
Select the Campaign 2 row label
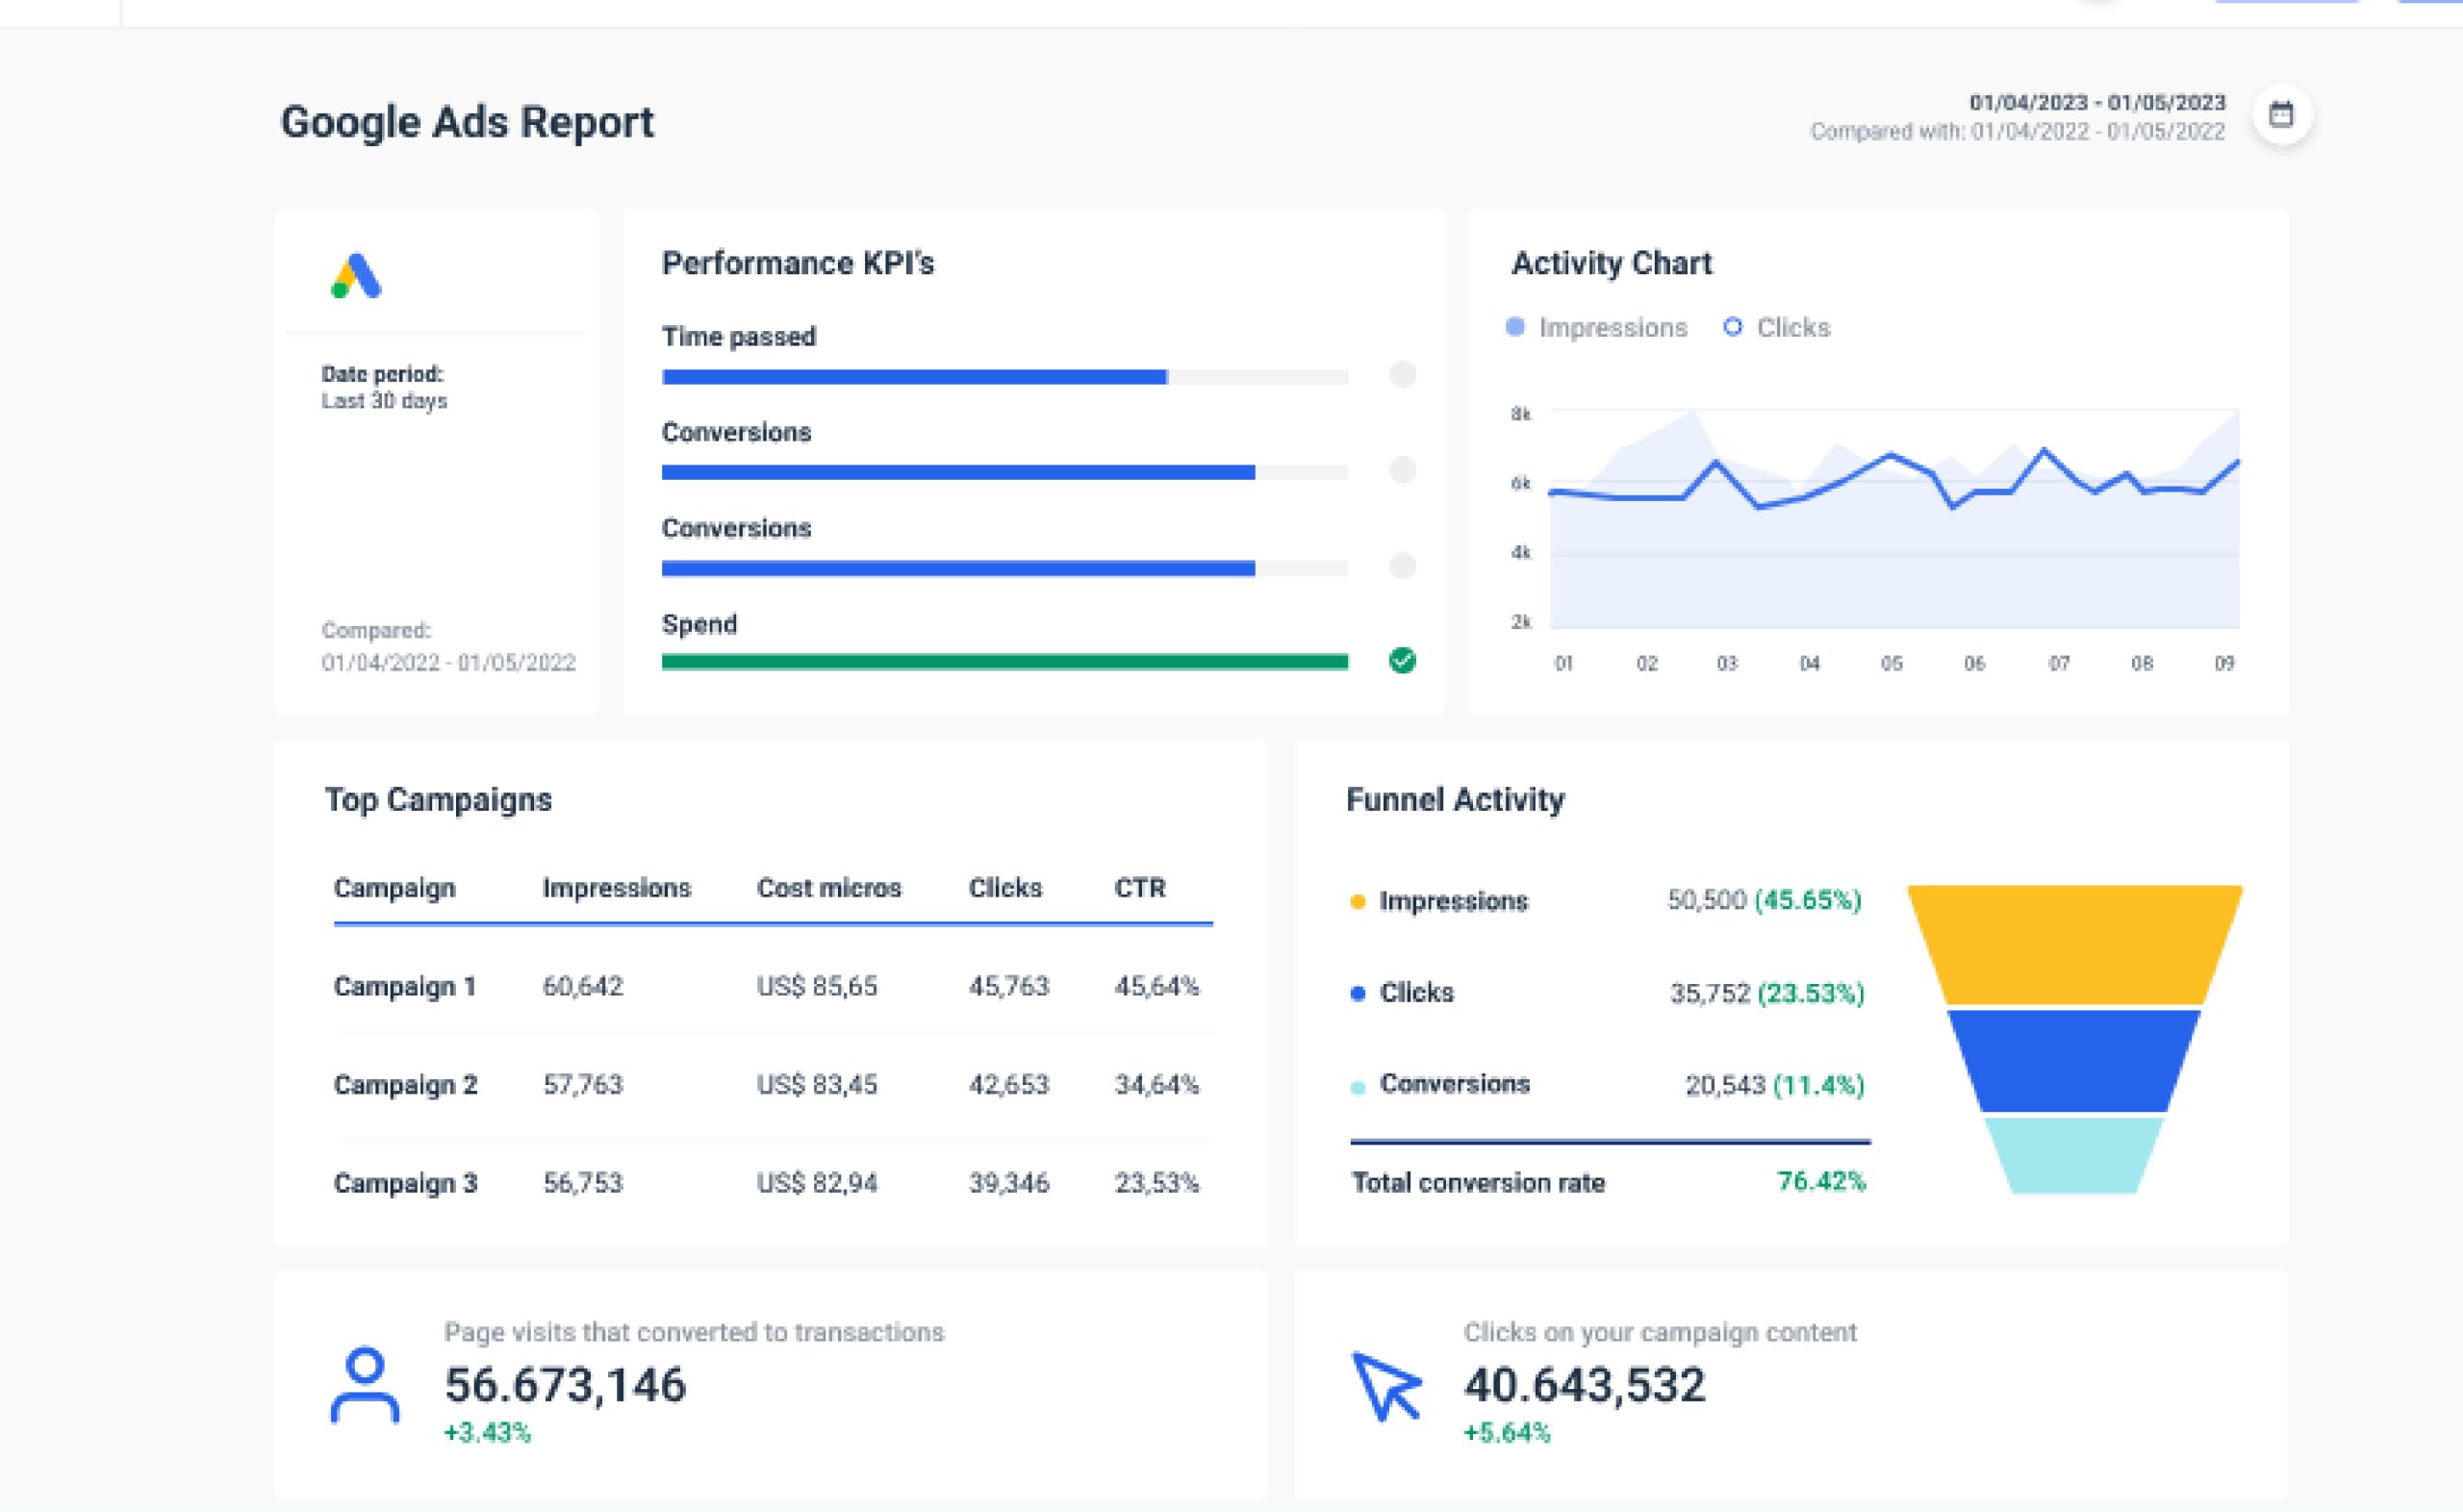405,1085
